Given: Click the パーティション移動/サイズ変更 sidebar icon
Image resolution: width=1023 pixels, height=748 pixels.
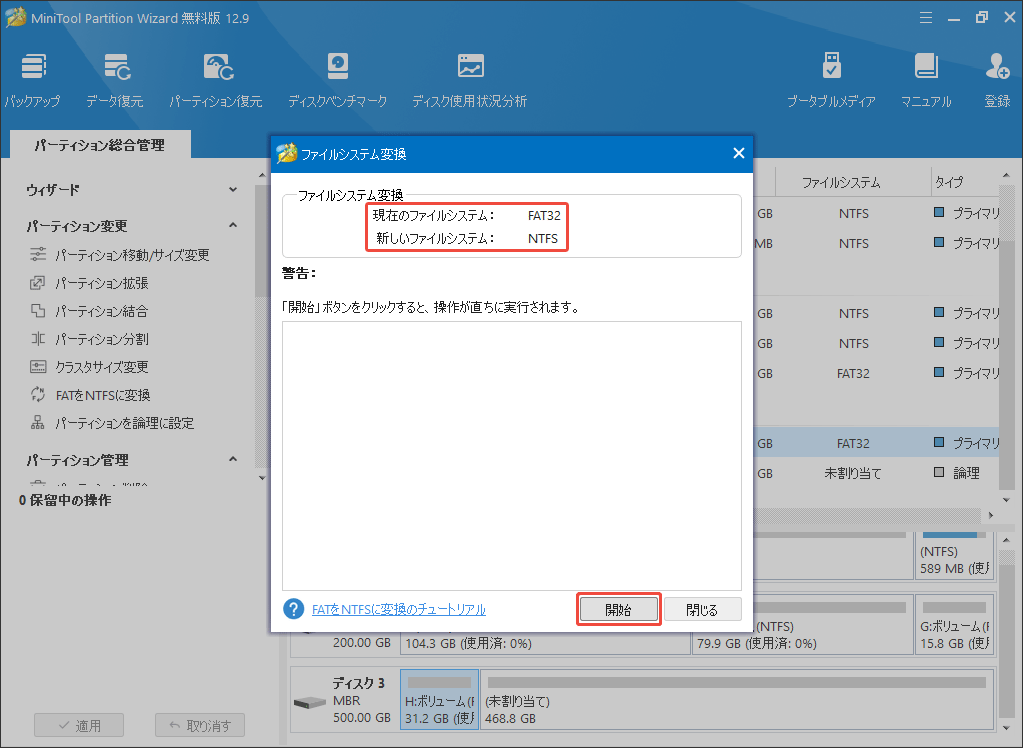Looking at the screenshot, I should (38, 255).
